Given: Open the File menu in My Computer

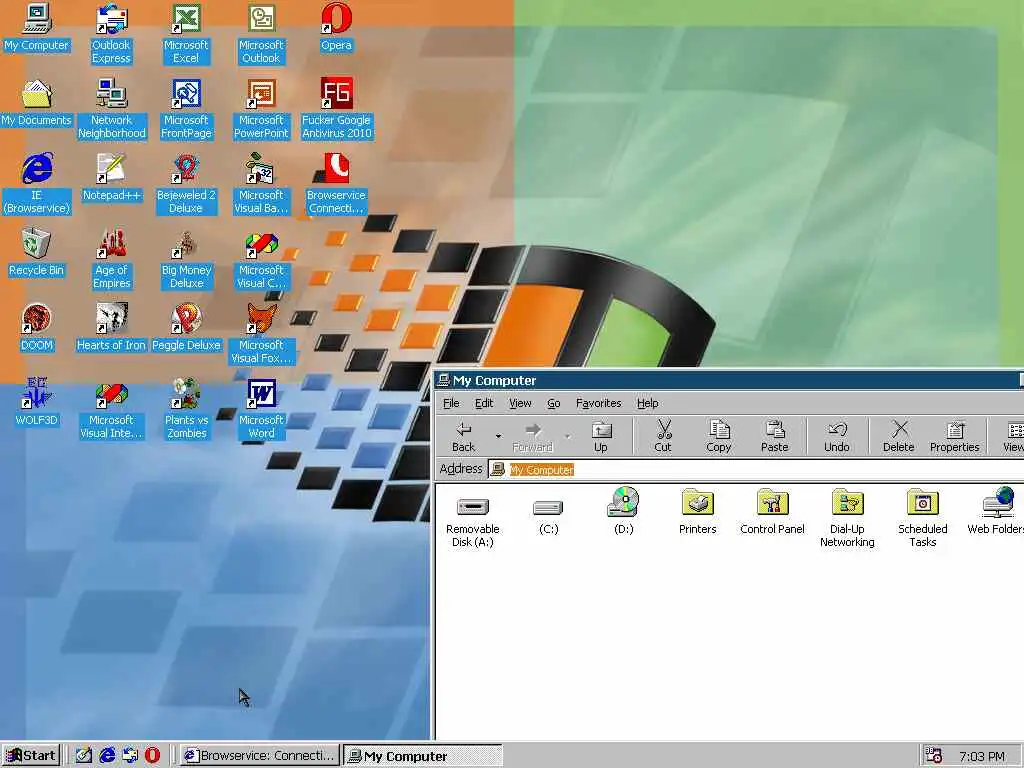Looking at the screenshot, I should pyautogui.click(x=451, y=403).
